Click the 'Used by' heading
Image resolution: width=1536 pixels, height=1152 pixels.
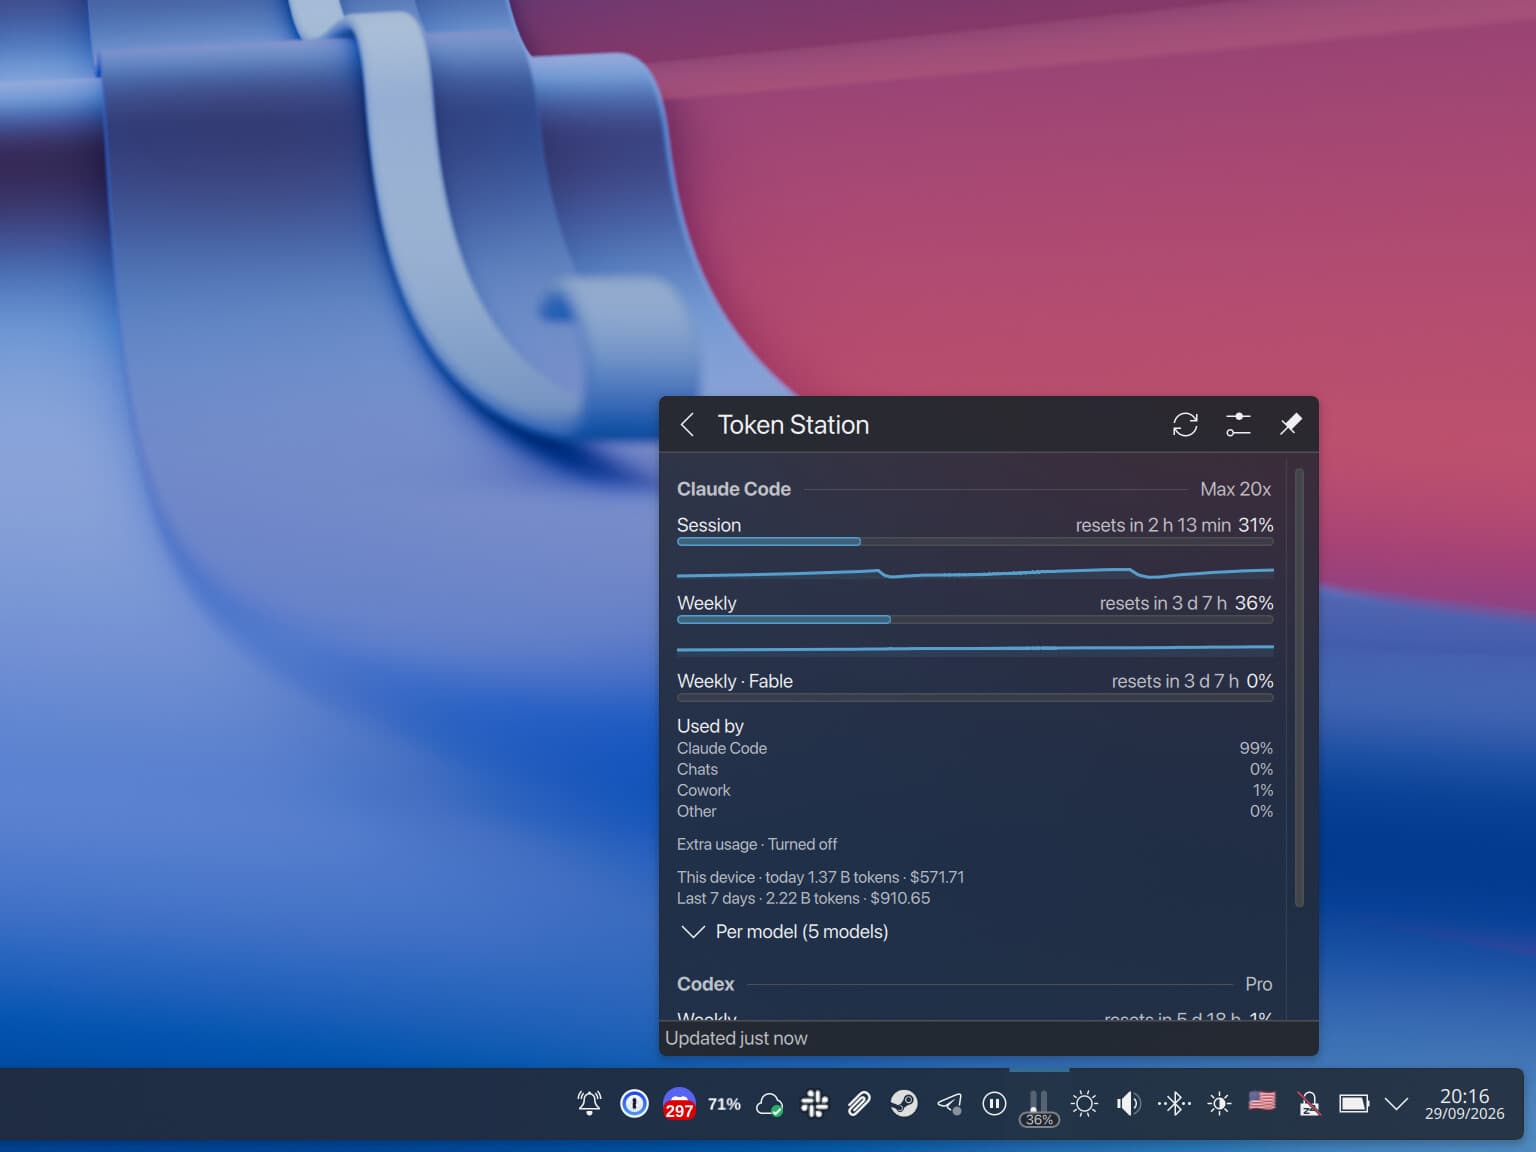tap(710, 726)
